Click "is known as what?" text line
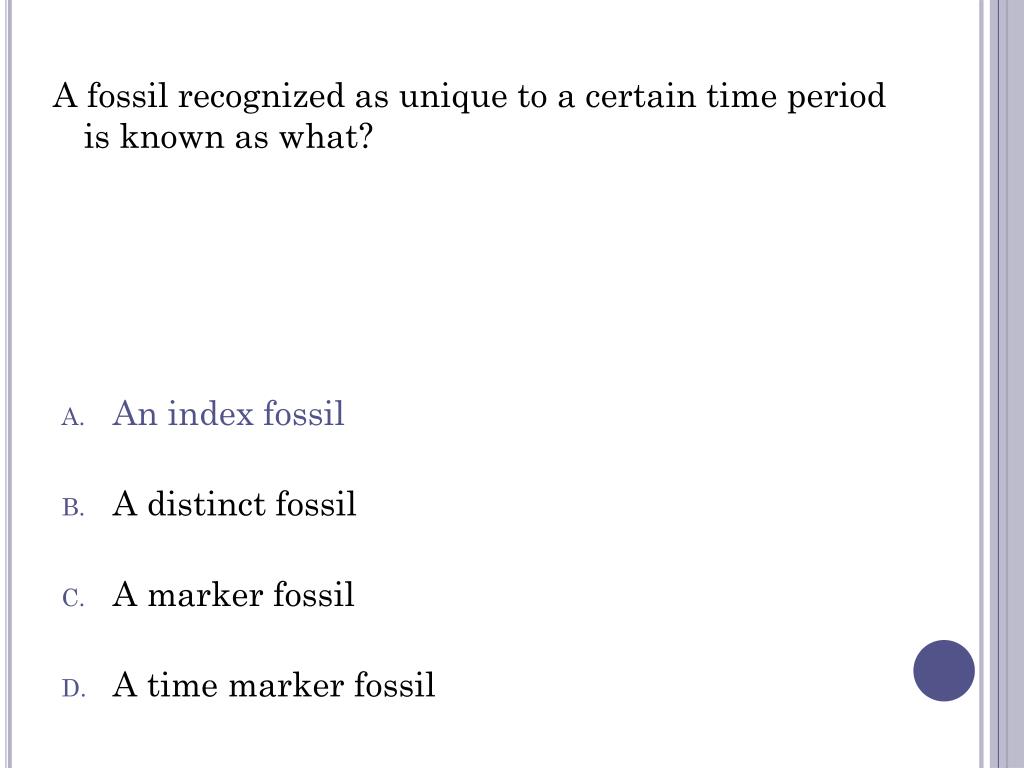 [x=227, y=137]
